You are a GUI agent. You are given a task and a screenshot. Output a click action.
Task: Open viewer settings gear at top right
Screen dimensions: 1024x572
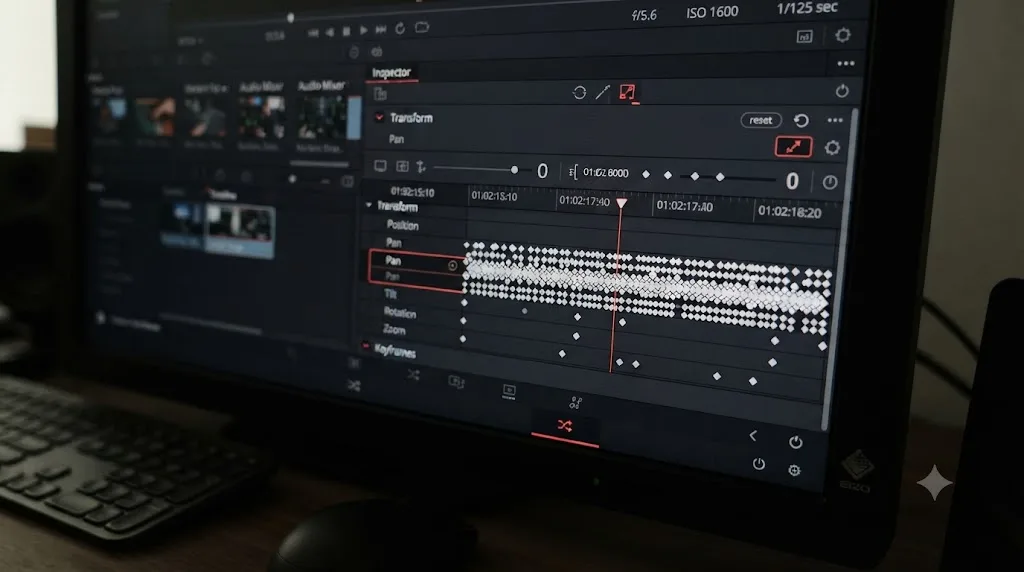pyautogui.click(x=842, y=35)
